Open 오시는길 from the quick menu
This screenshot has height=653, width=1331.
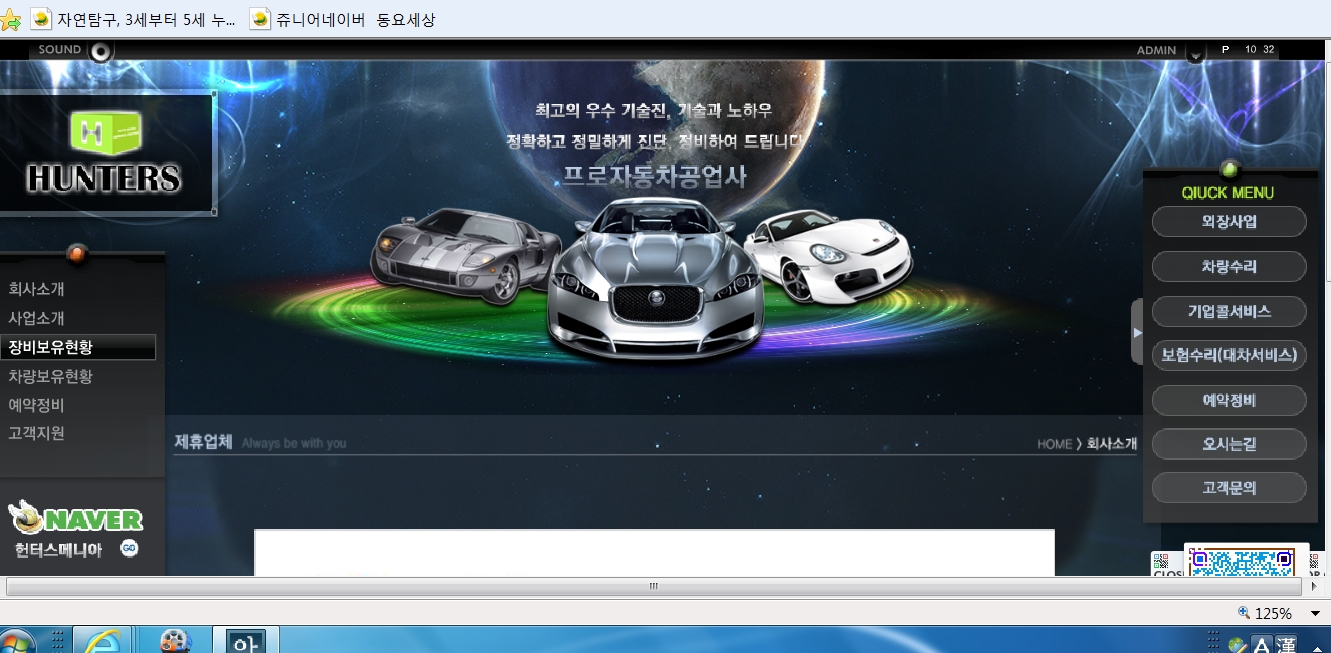[x=1229, y=444]
